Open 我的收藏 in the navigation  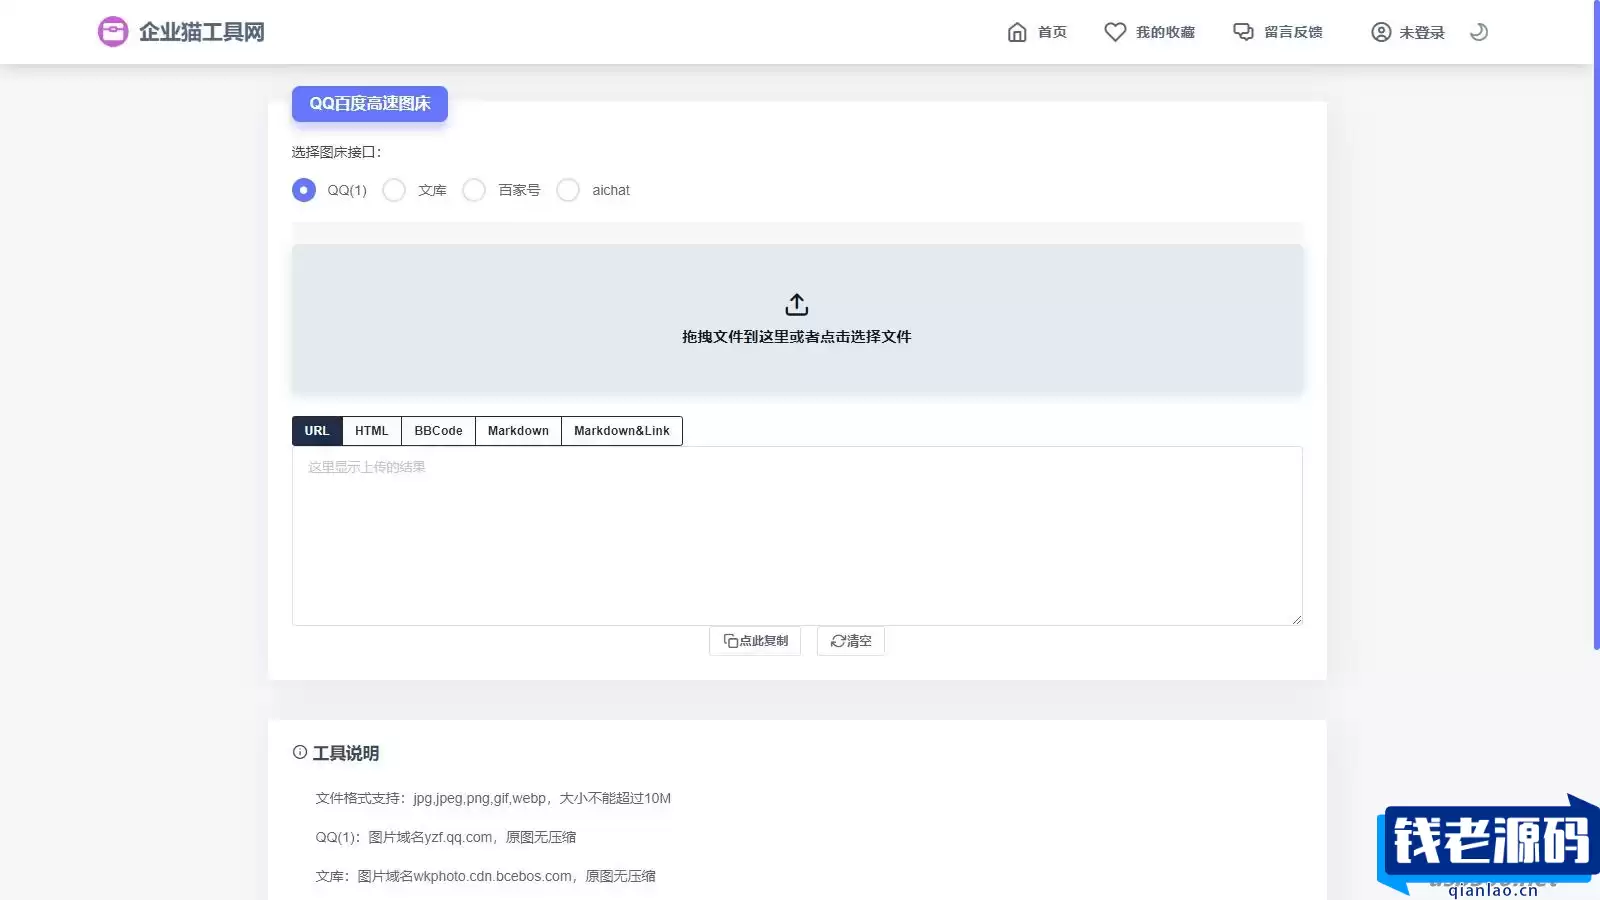1165,32
